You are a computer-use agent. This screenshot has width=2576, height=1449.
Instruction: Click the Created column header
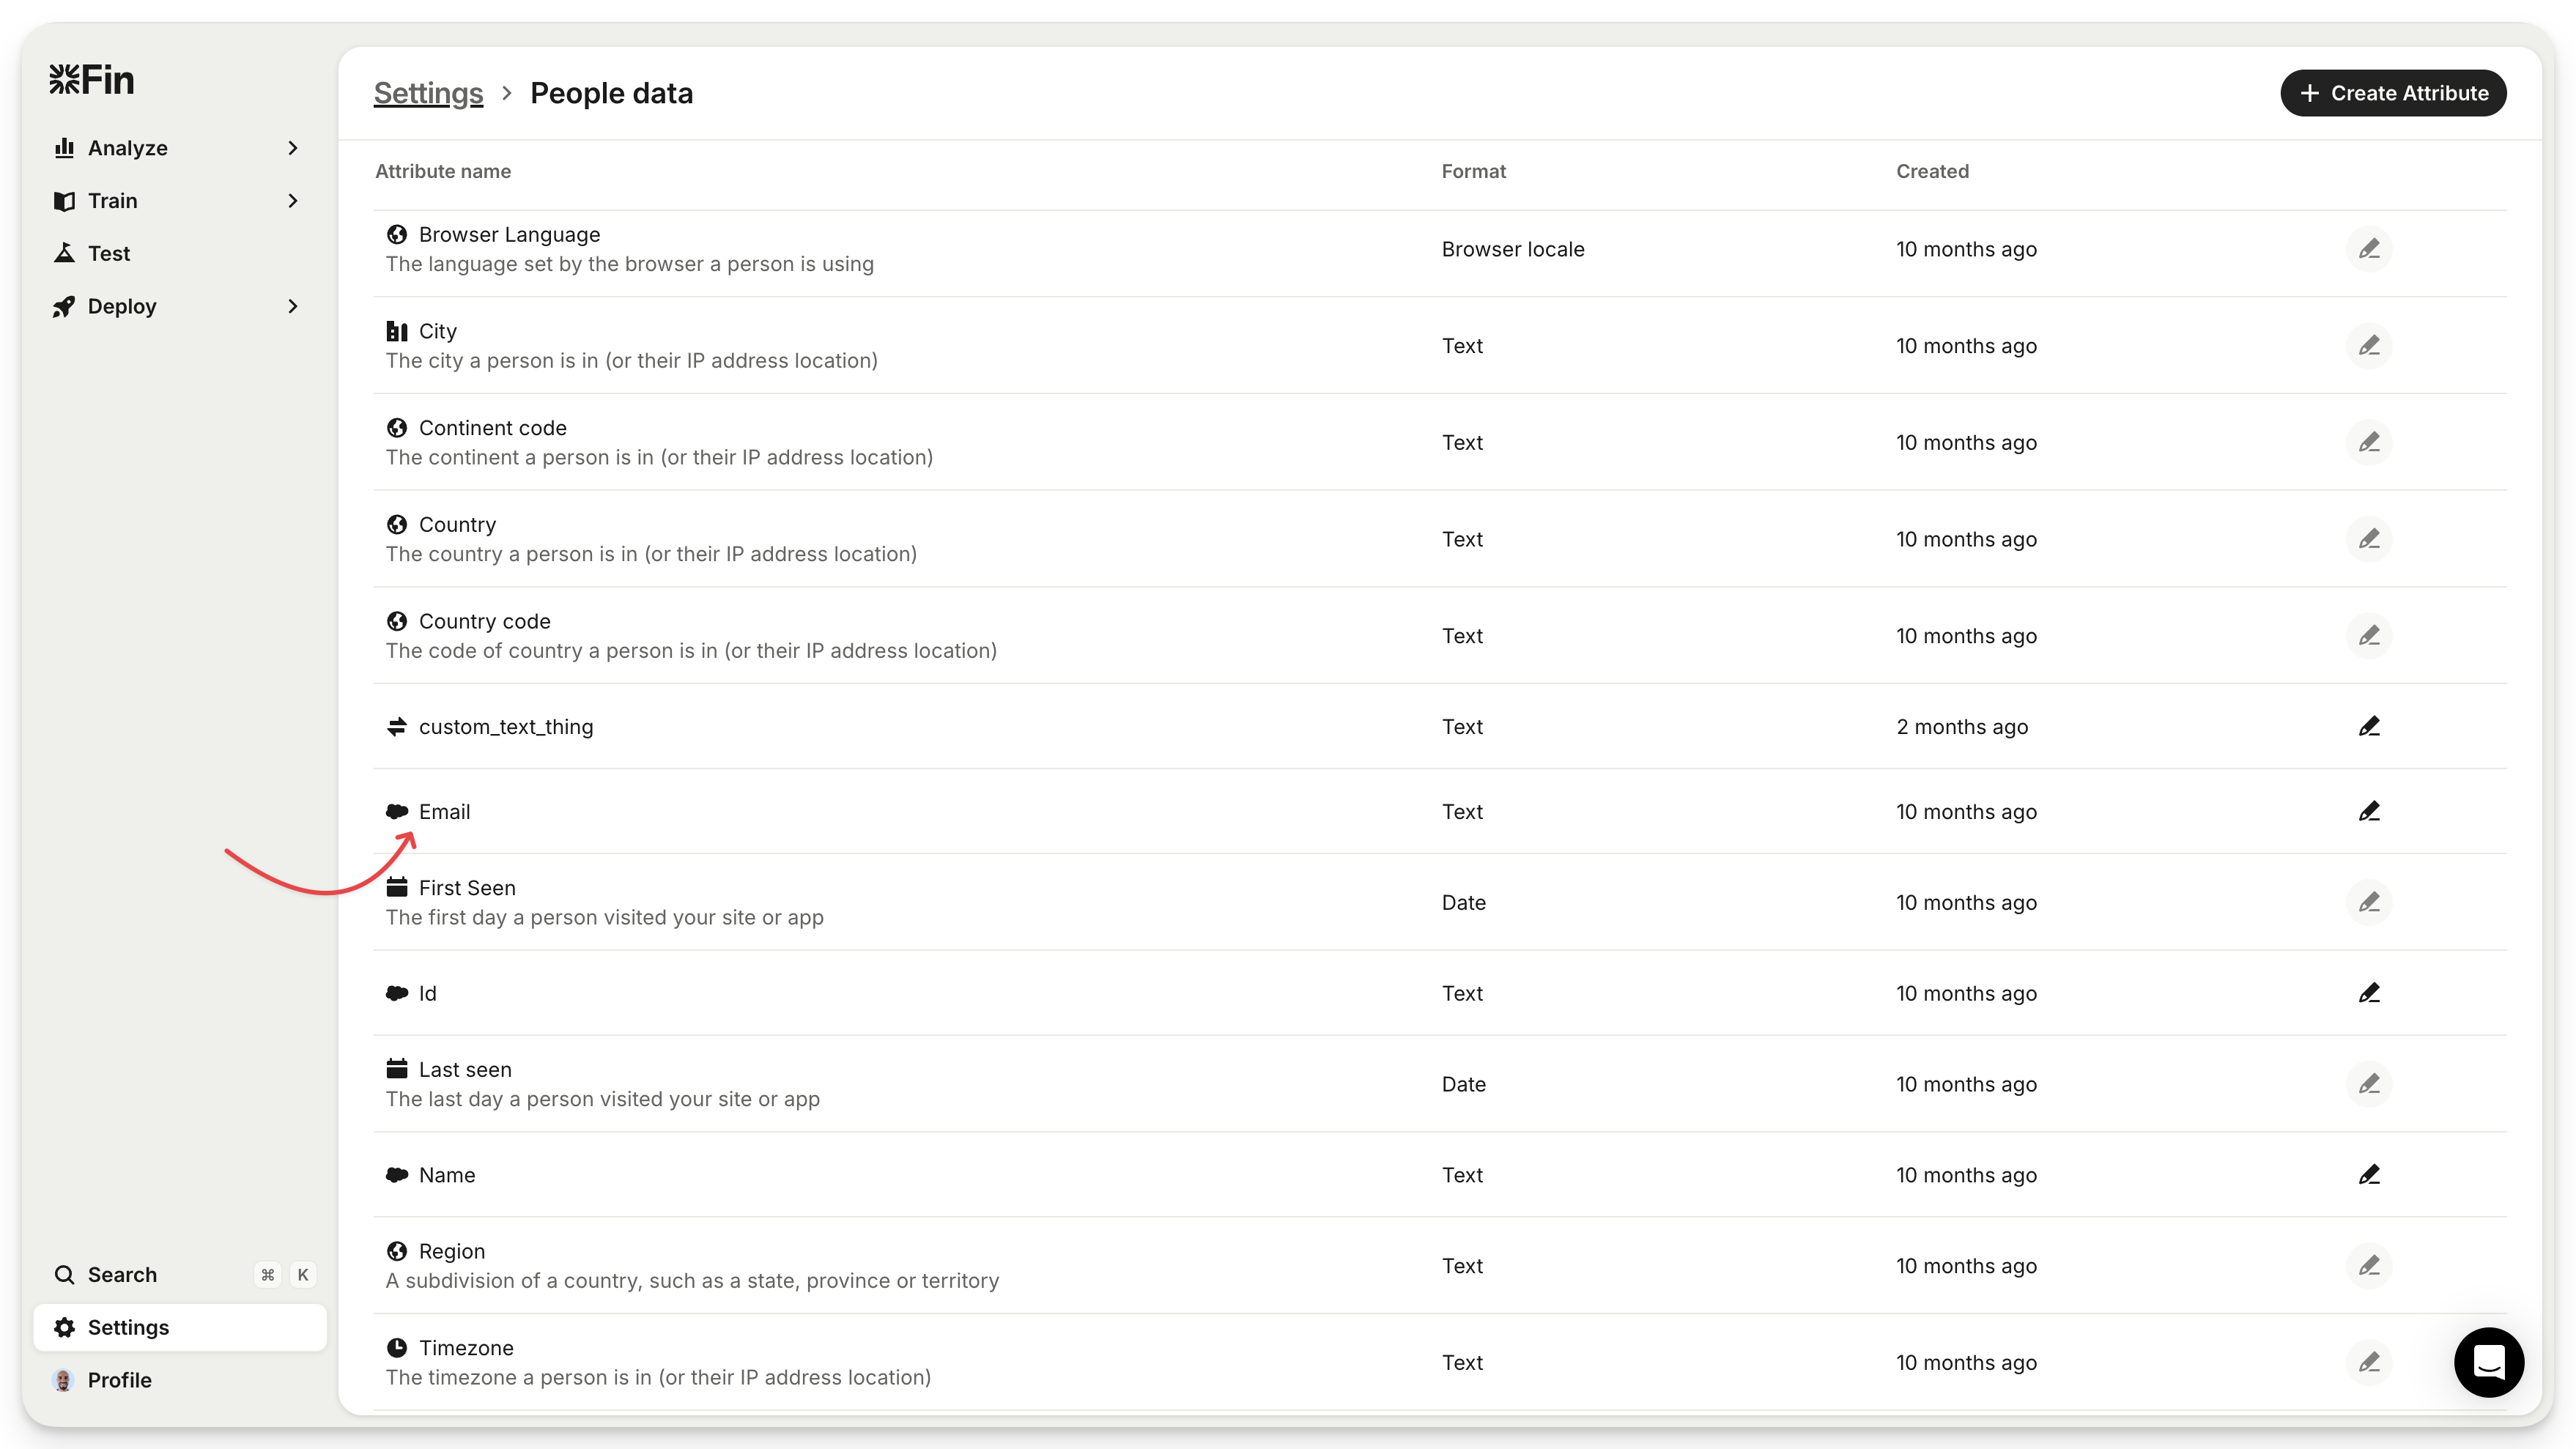(1932, 171)
